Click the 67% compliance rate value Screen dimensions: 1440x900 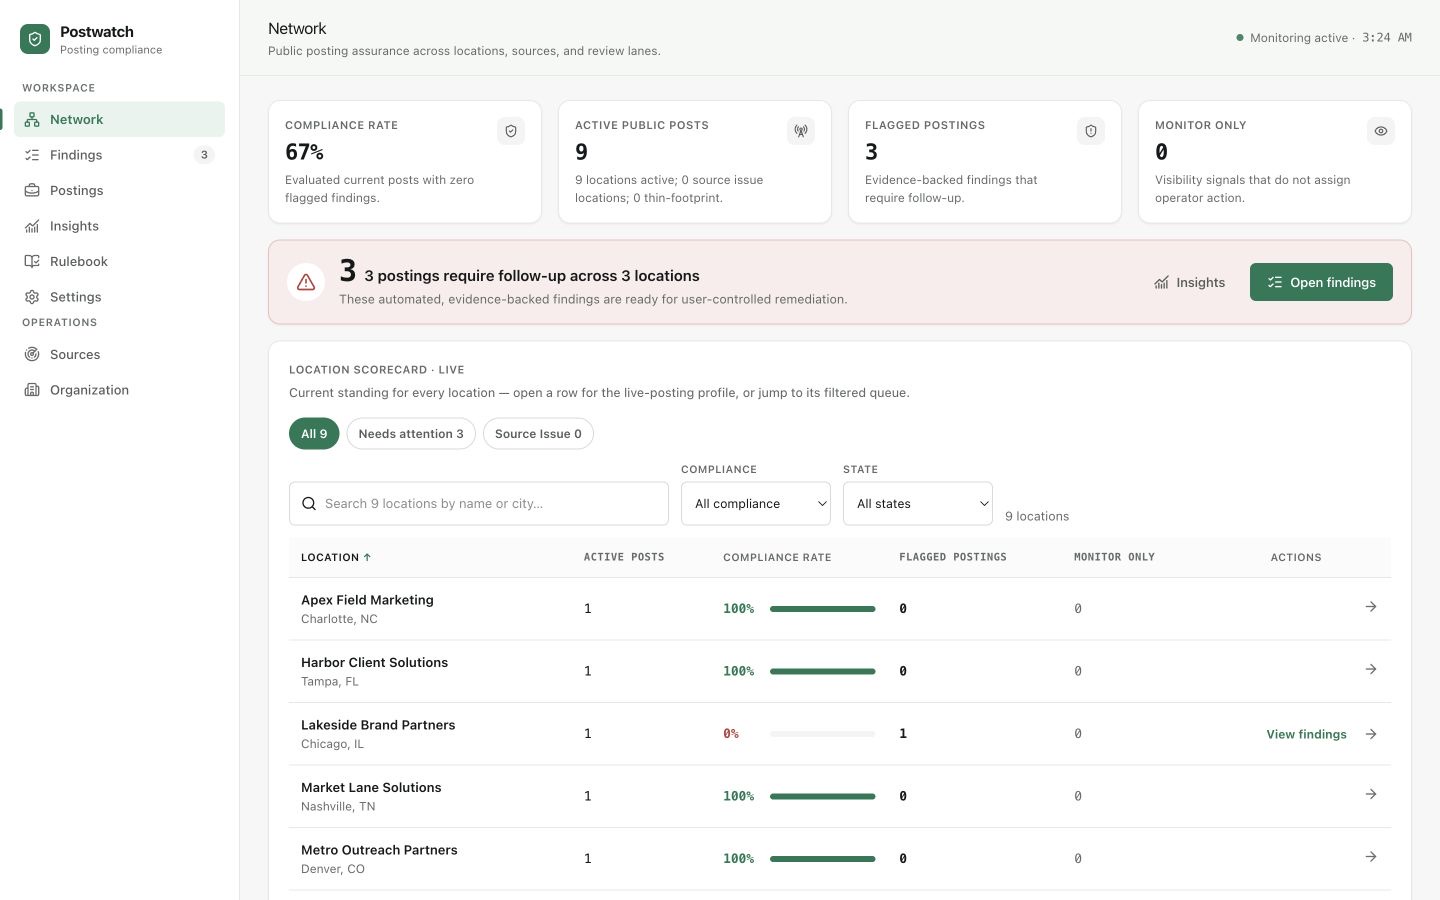(304, 152)
